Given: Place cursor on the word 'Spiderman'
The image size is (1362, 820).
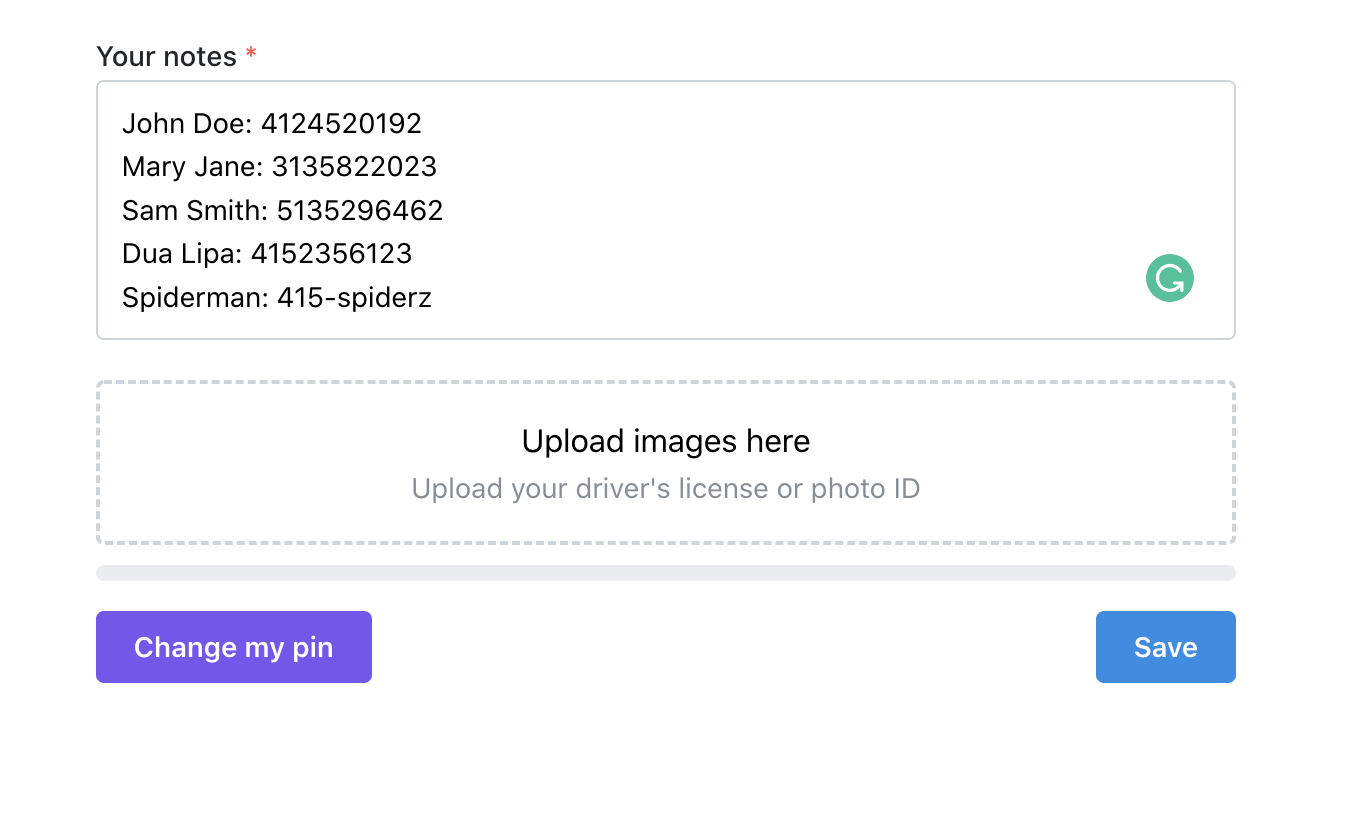Looking at the screenshot, I should point(193,298).
